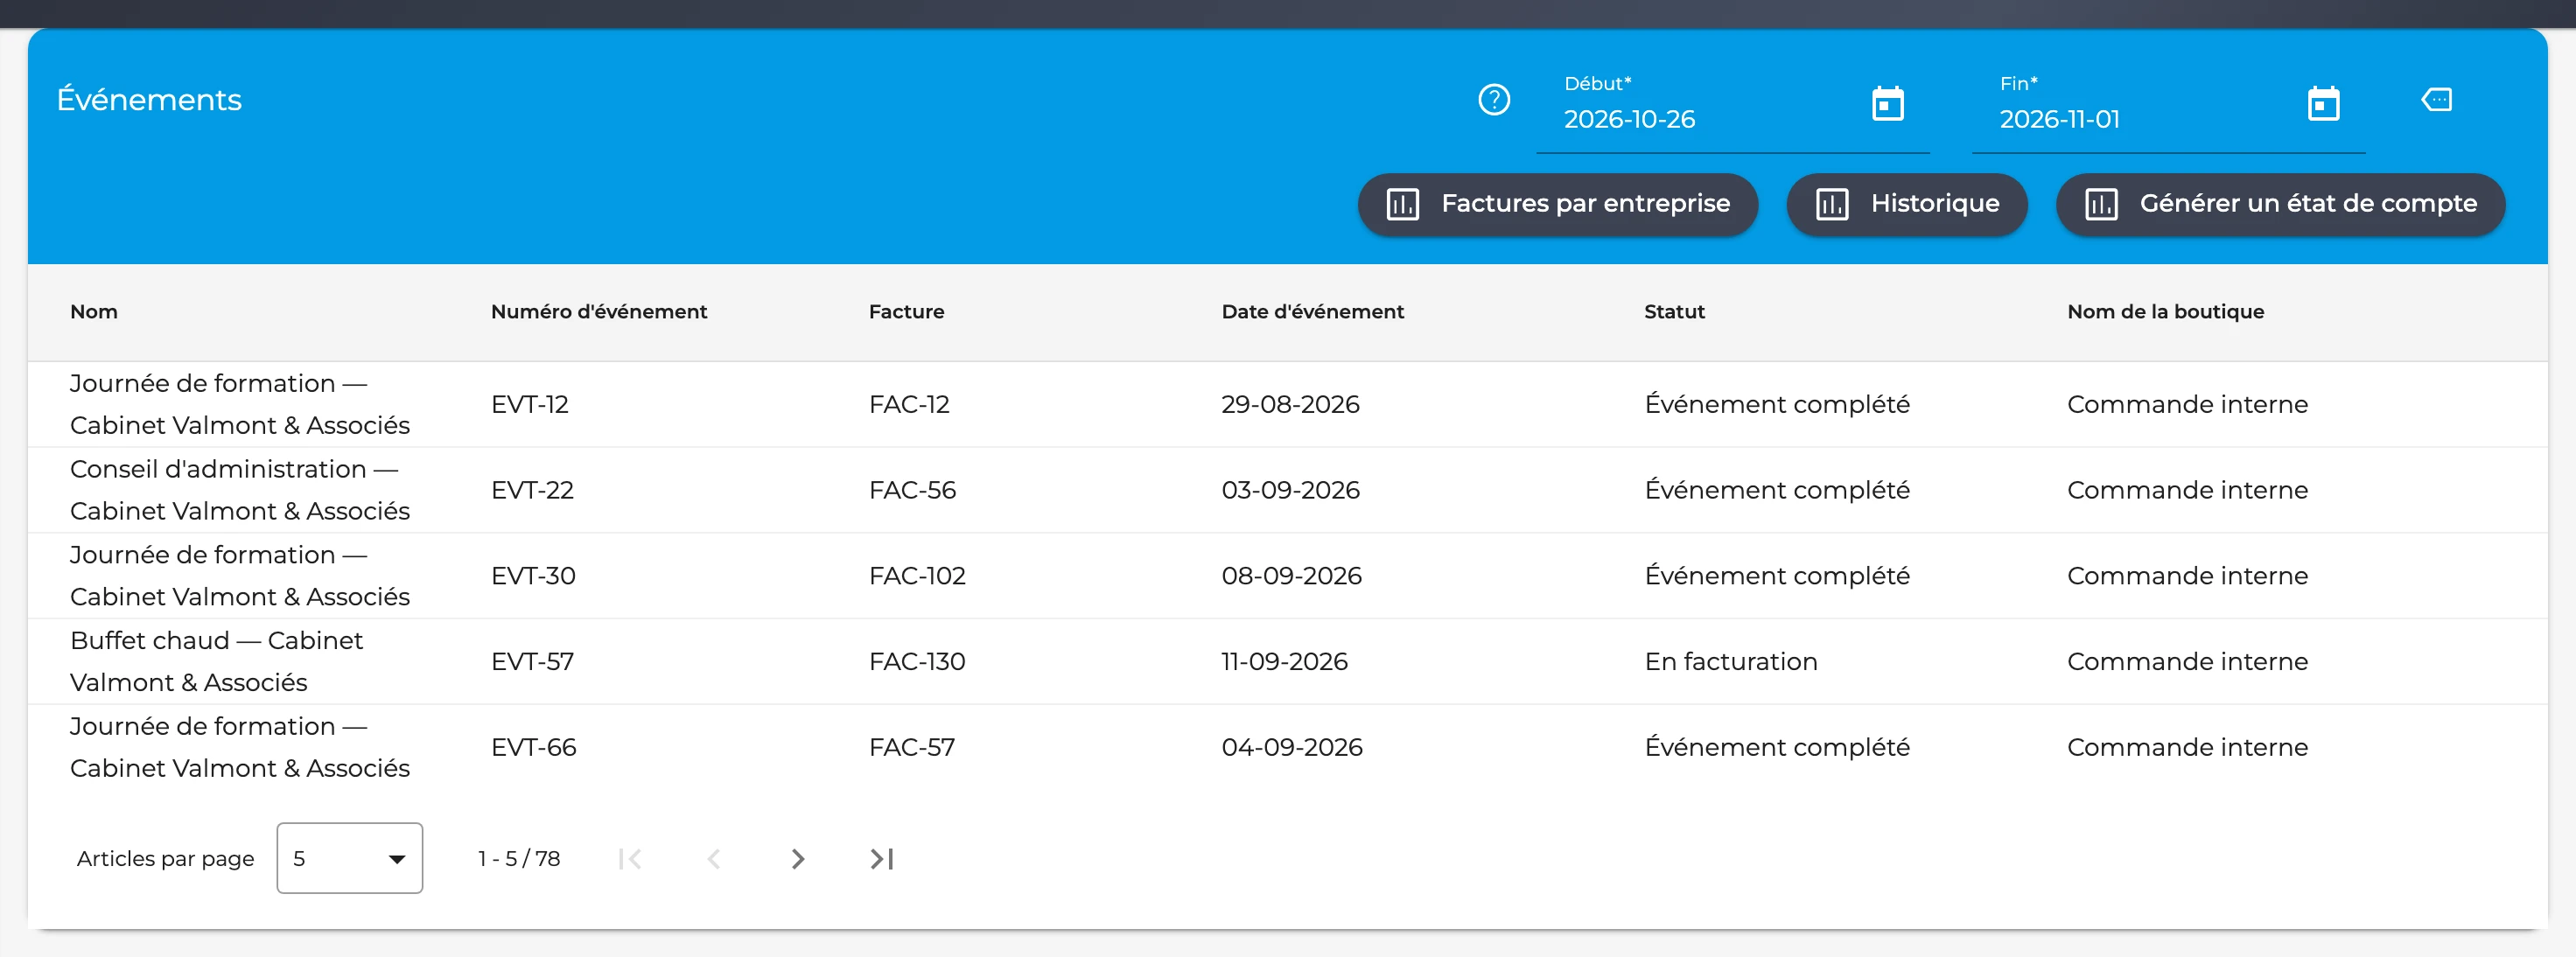Click the En facturation status cell
This screenshot has width=2576, height=957.
1731,662
